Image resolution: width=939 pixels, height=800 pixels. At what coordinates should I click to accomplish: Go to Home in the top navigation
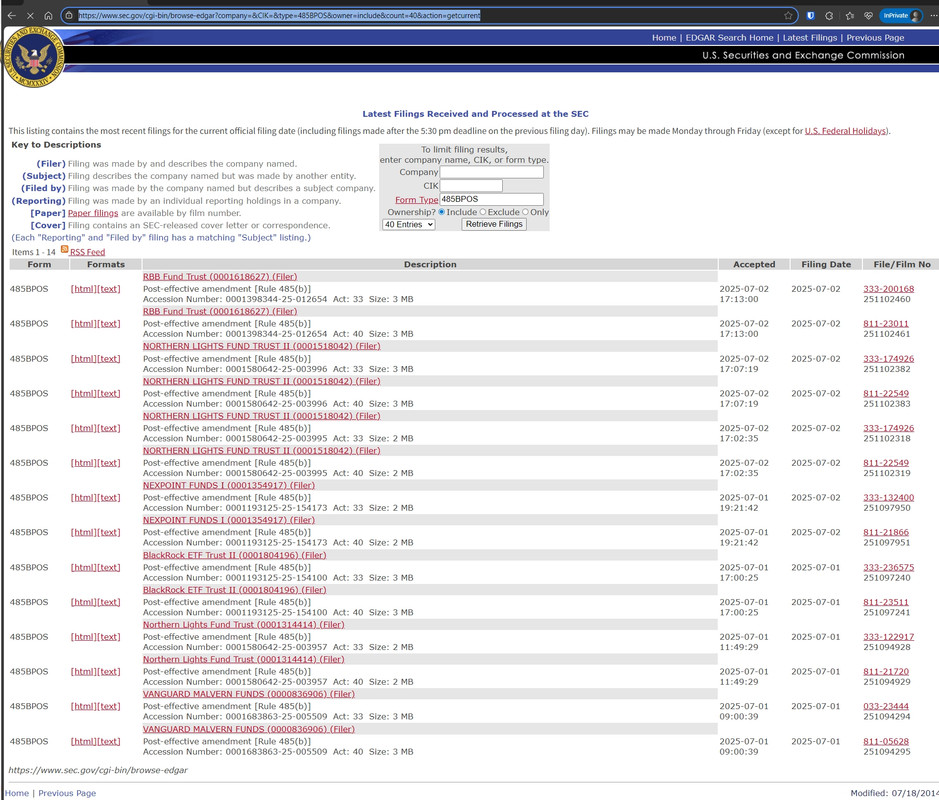(x=664, y=38)
